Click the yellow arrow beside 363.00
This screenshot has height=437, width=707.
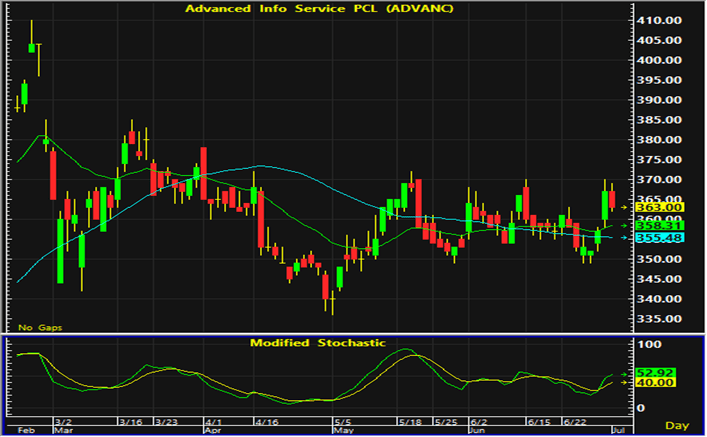pos(624,207)
